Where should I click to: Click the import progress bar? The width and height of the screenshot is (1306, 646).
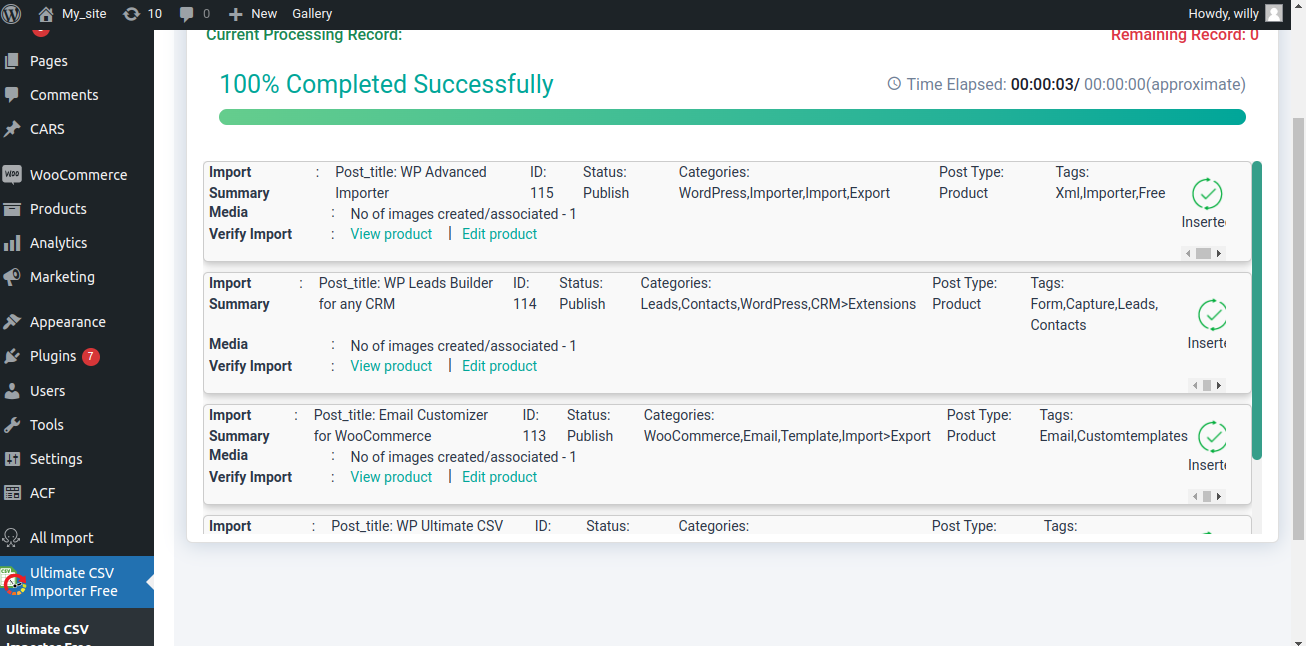pyautogui.click(x=732, y=117)
